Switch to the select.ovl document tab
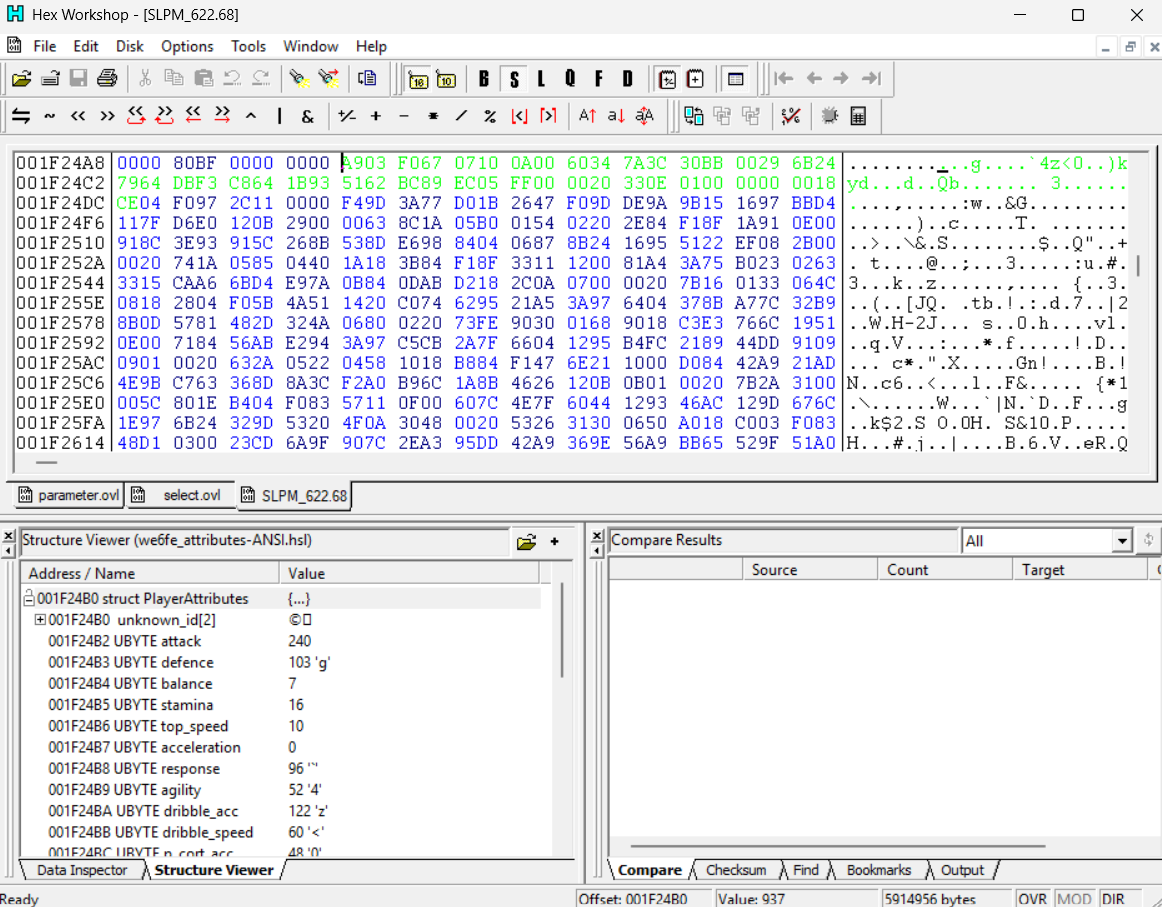 181,495
